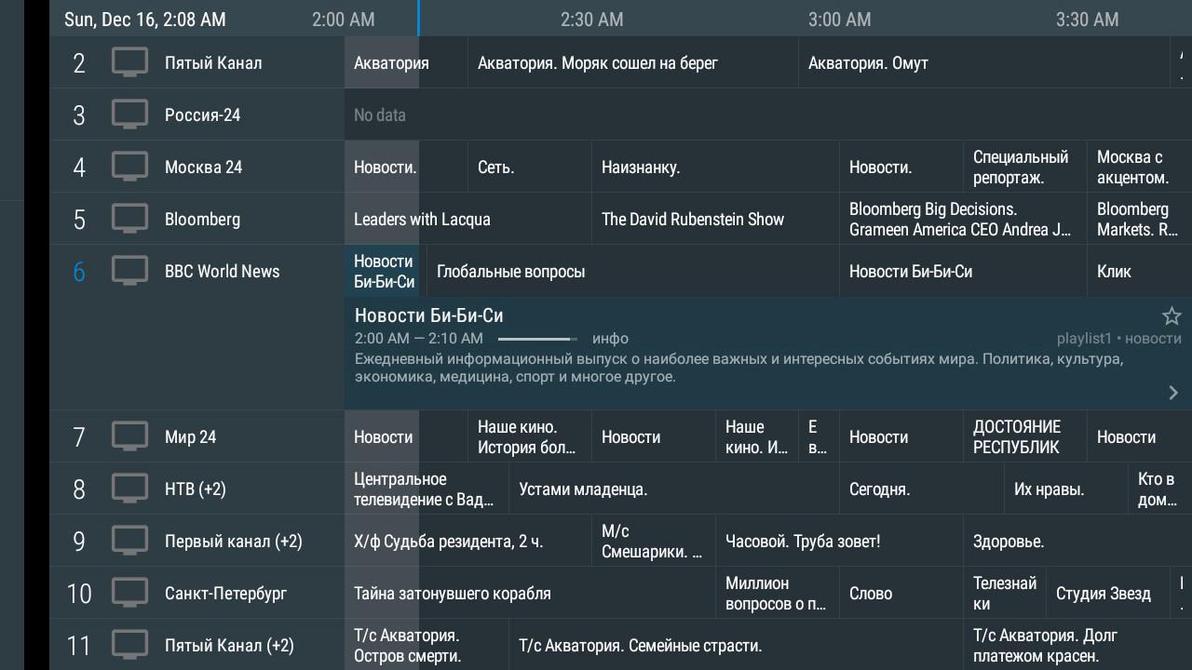Image resolution: width=1192 pixels, height=670 pixels.
Task: Click the BBC World News channel icon
Action: (x=130, y=270)
